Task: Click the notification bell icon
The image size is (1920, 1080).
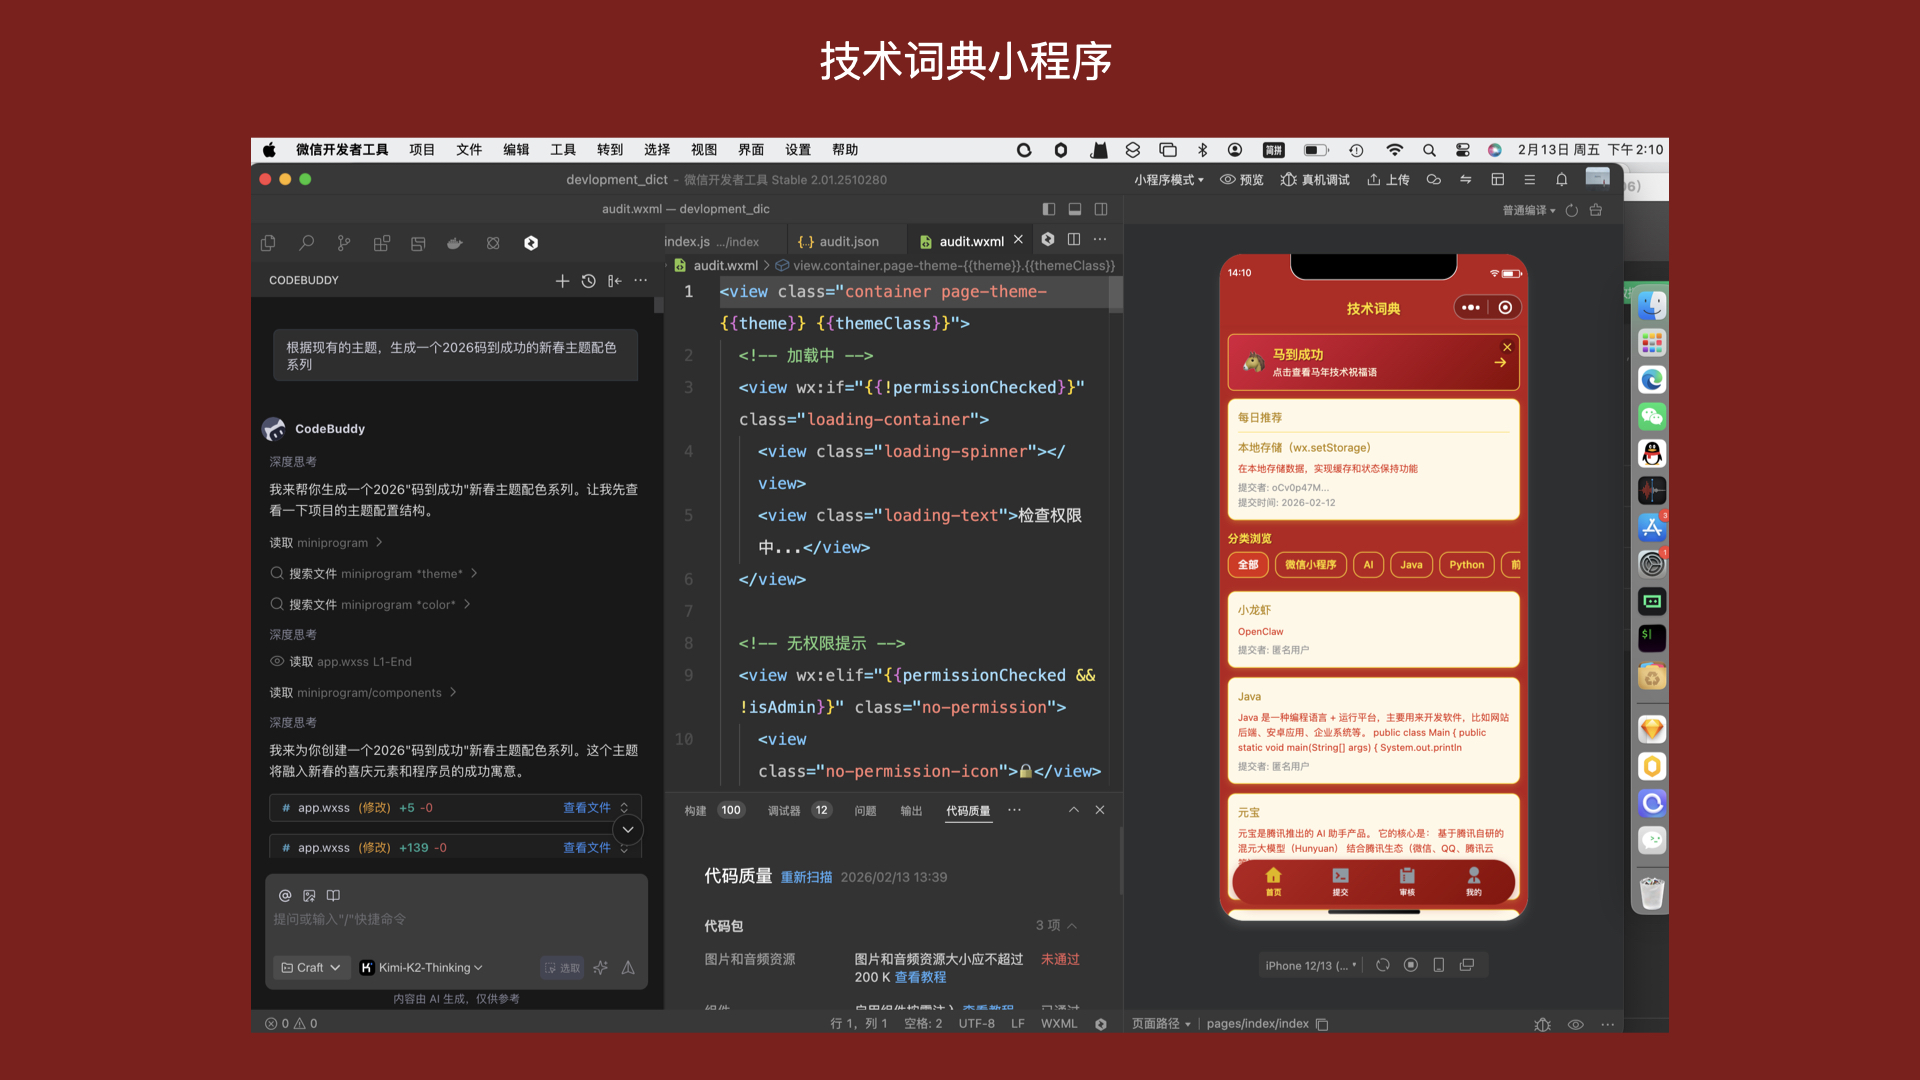Action: click(1561, 180)
